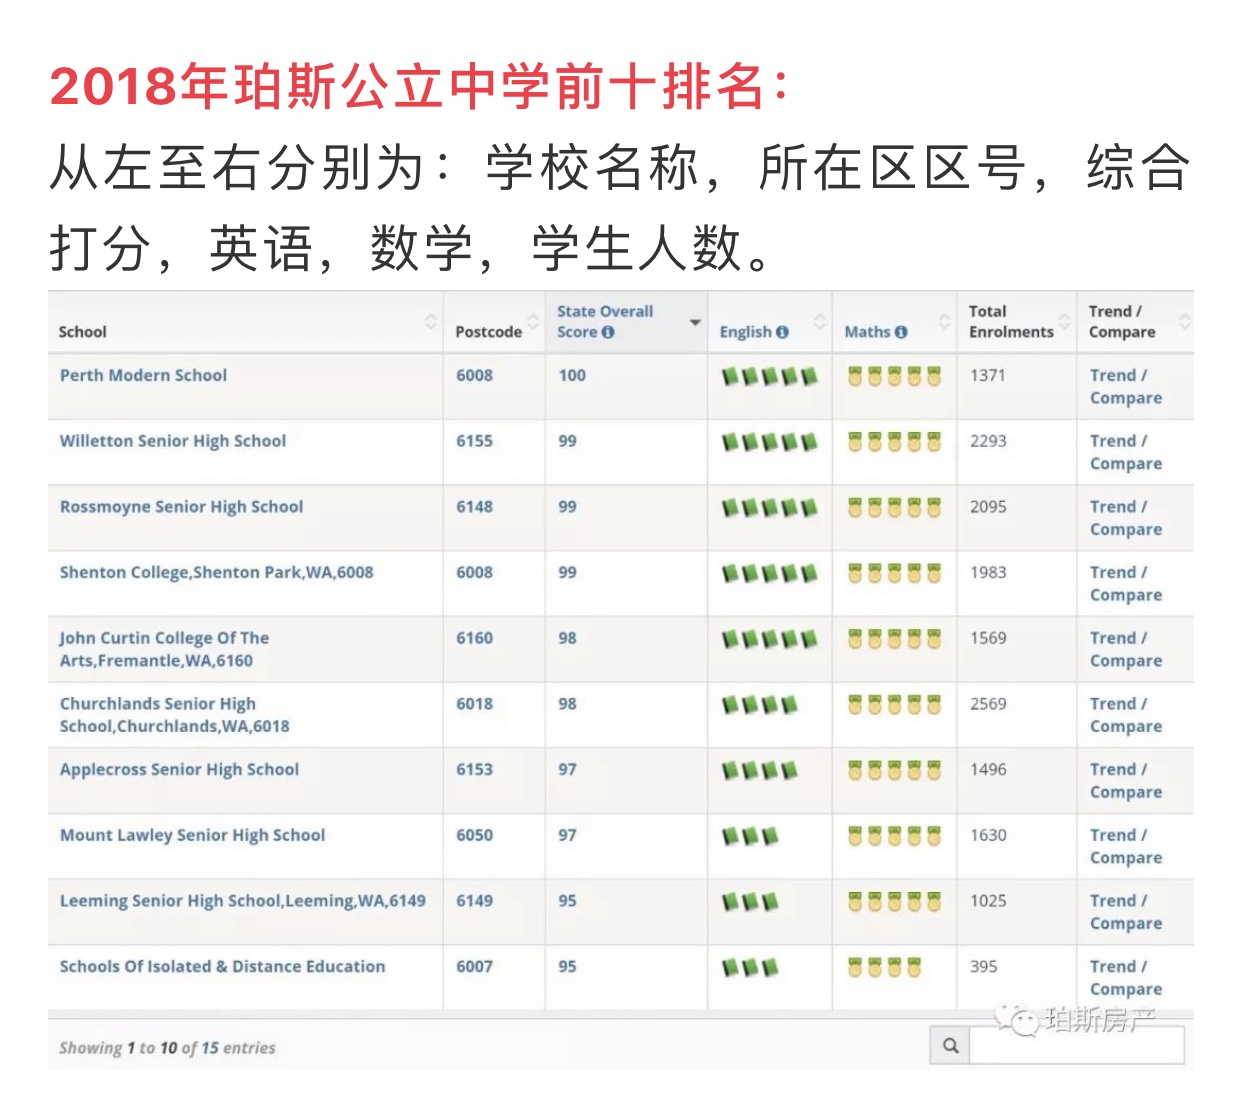Click postcode 6155 cell

(x=474, y=441)
